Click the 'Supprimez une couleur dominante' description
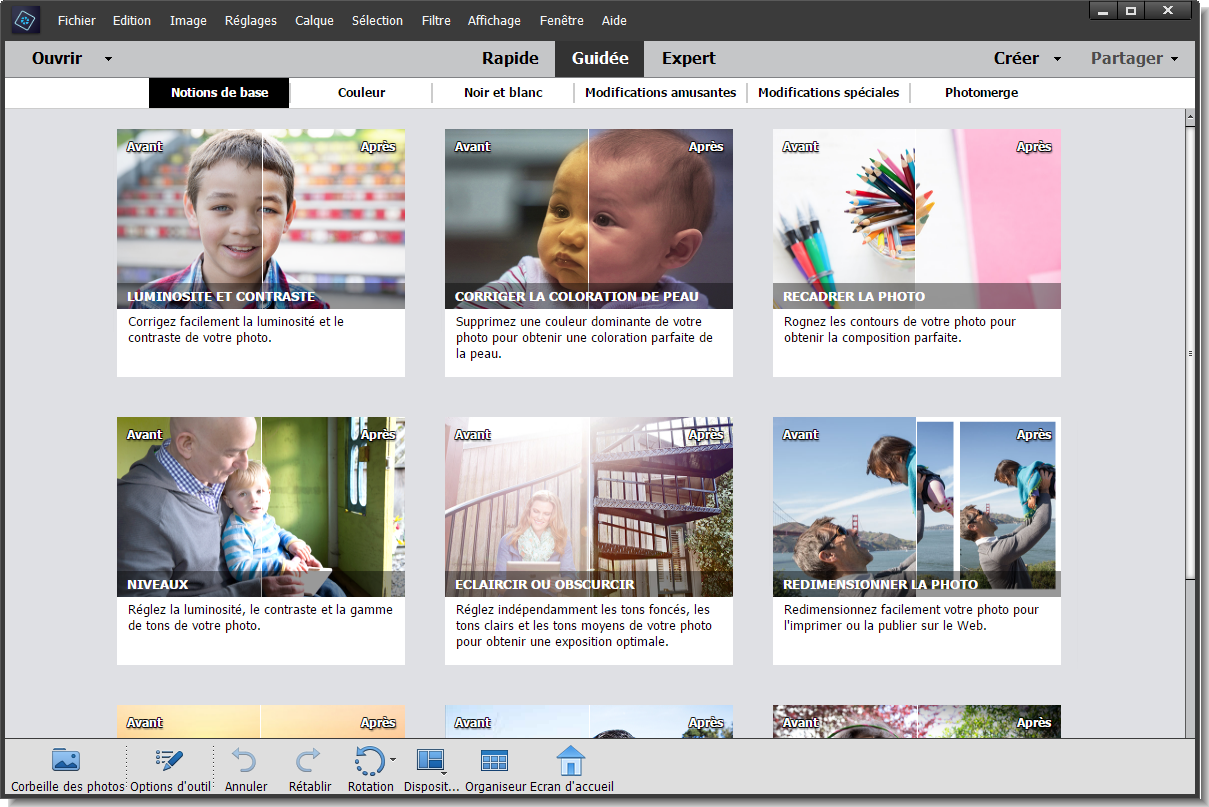The height and width of the screenshot is (807, 1209). (x=584, y=338)
